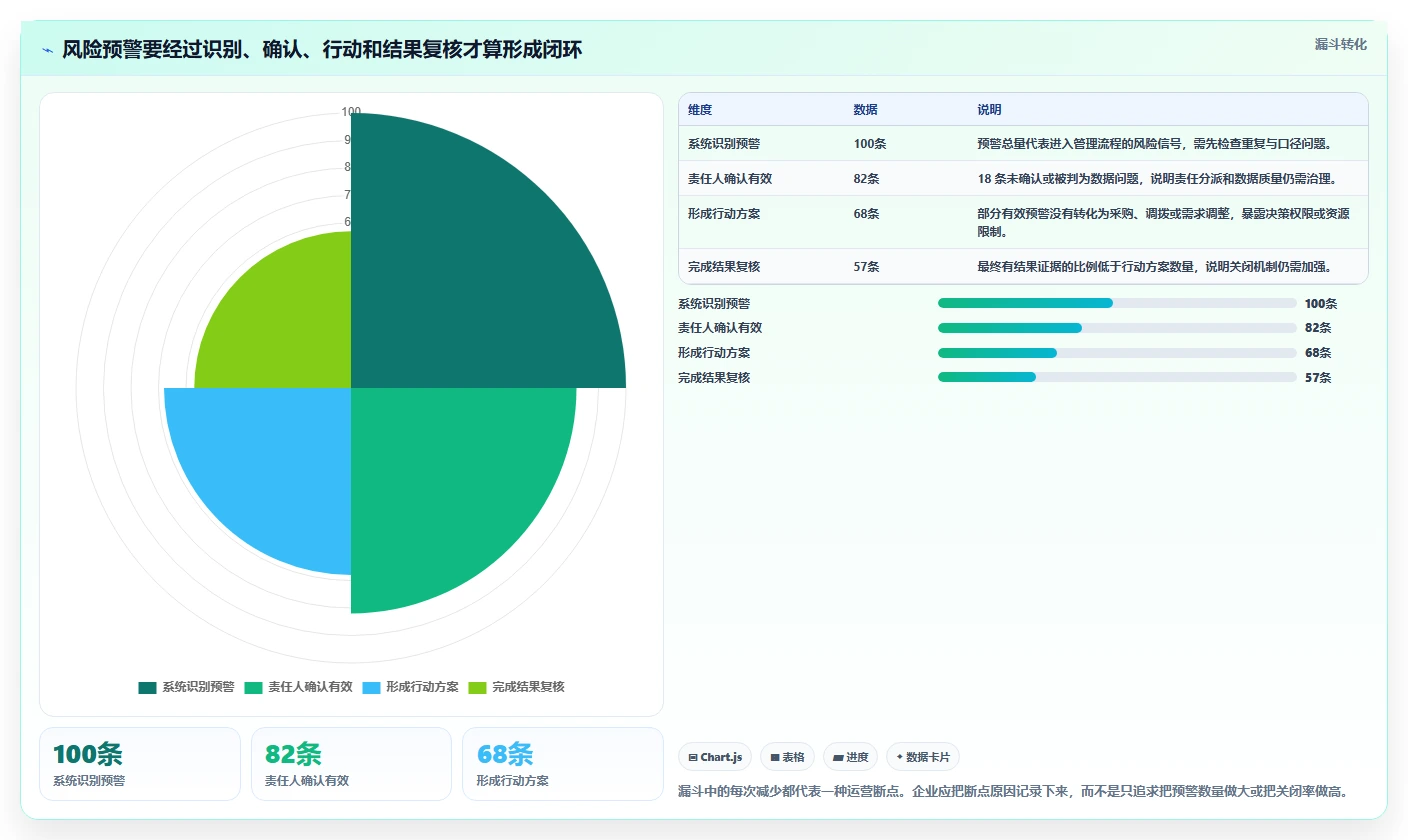
Task: Click the description starting 预警总量代表
Action: tap(1157, 144)
